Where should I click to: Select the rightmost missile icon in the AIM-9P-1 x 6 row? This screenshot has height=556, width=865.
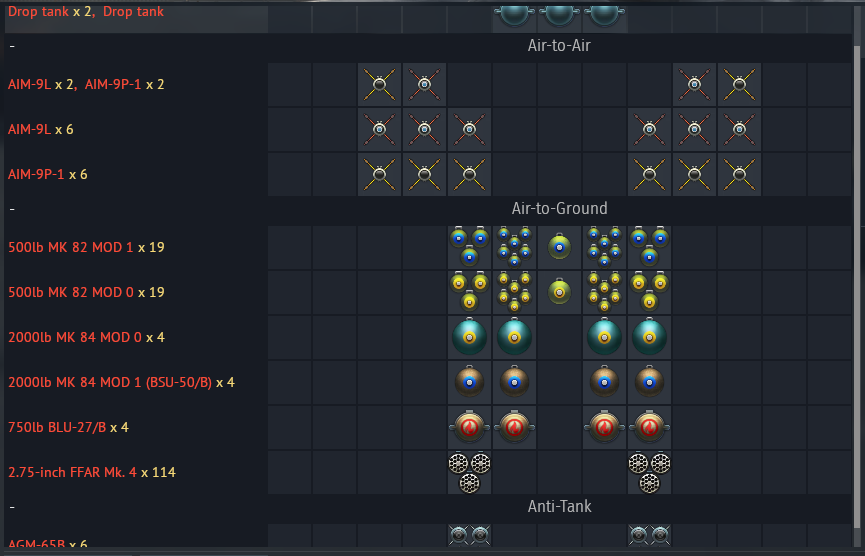pyautogui.click(x=739, y=174)
